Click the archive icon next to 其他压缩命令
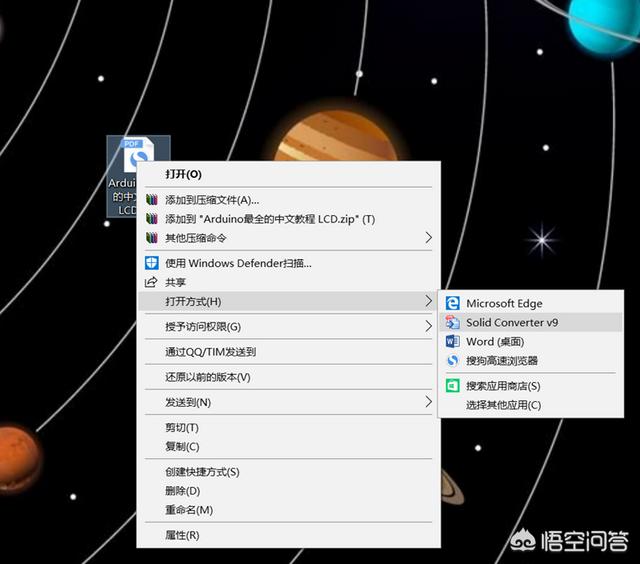Viewport: 640px width, 564px height. 151,238
